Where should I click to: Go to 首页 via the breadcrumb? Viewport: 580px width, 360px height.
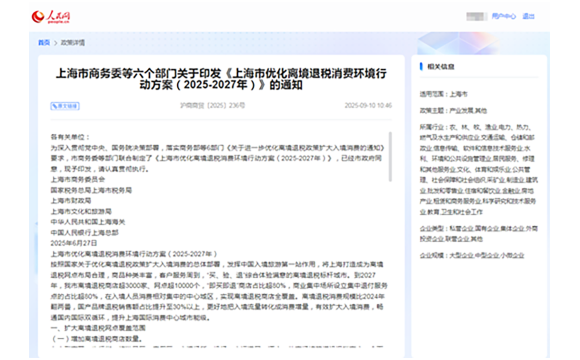pyautogui.click(x=44, y=43)
